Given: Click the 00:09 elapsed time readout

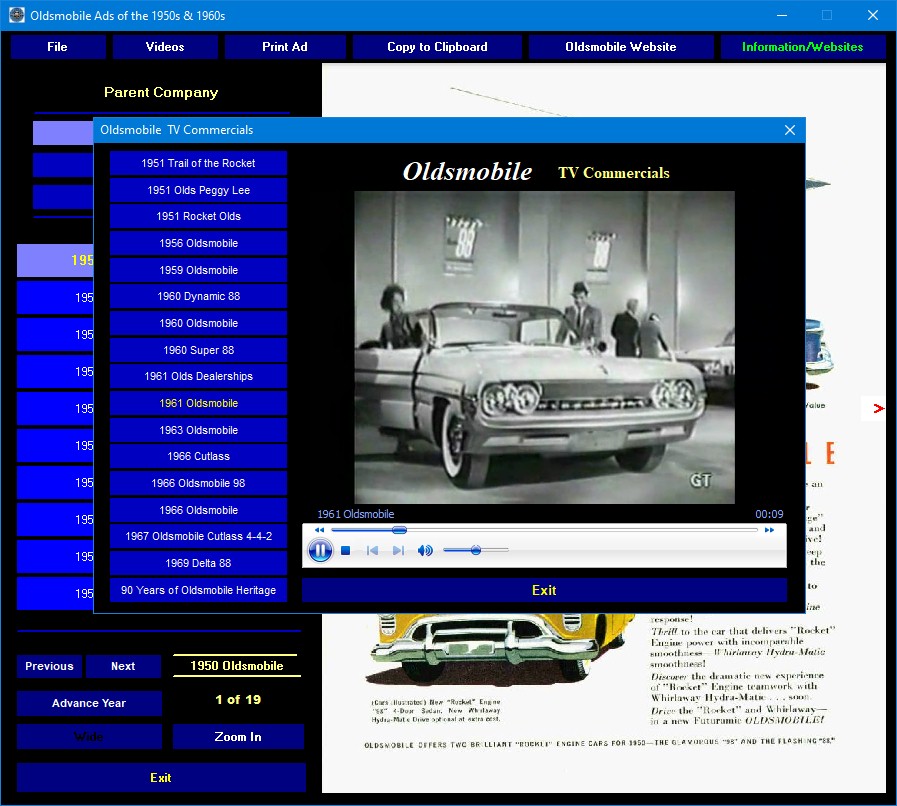Looking at the screenshot, I should pos(769,514).
